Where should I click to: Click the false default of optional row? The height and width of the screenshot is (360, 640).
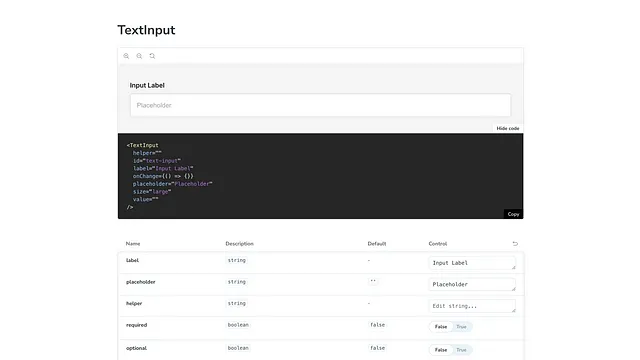click(377, 348)
